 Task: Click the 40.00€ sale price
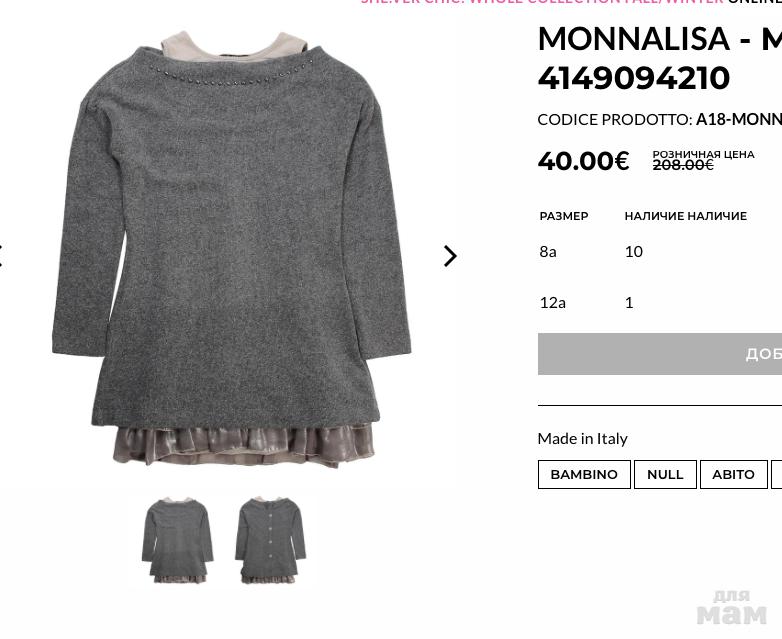coord(583,161)
